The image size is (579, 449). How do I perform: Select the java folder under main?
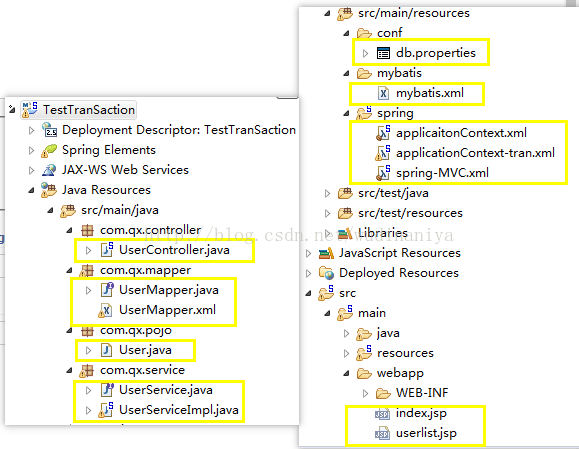(x=388, y=333)
